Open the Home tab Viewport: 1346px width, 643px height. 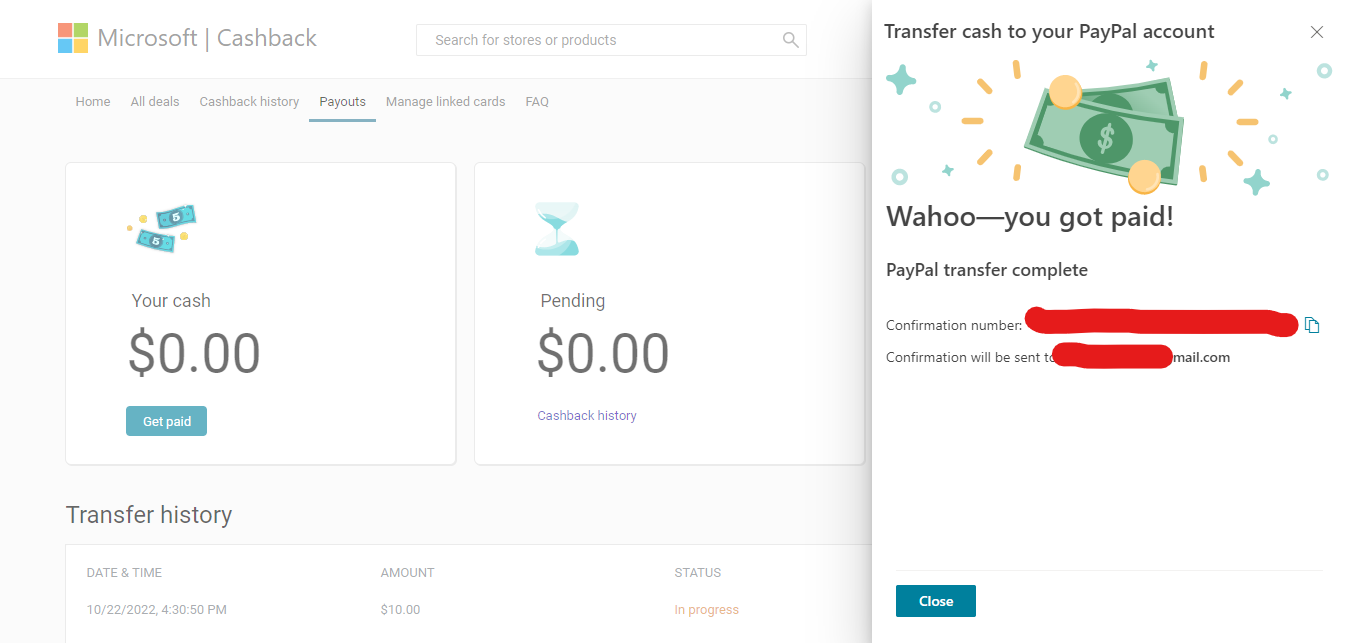(93, 102)
